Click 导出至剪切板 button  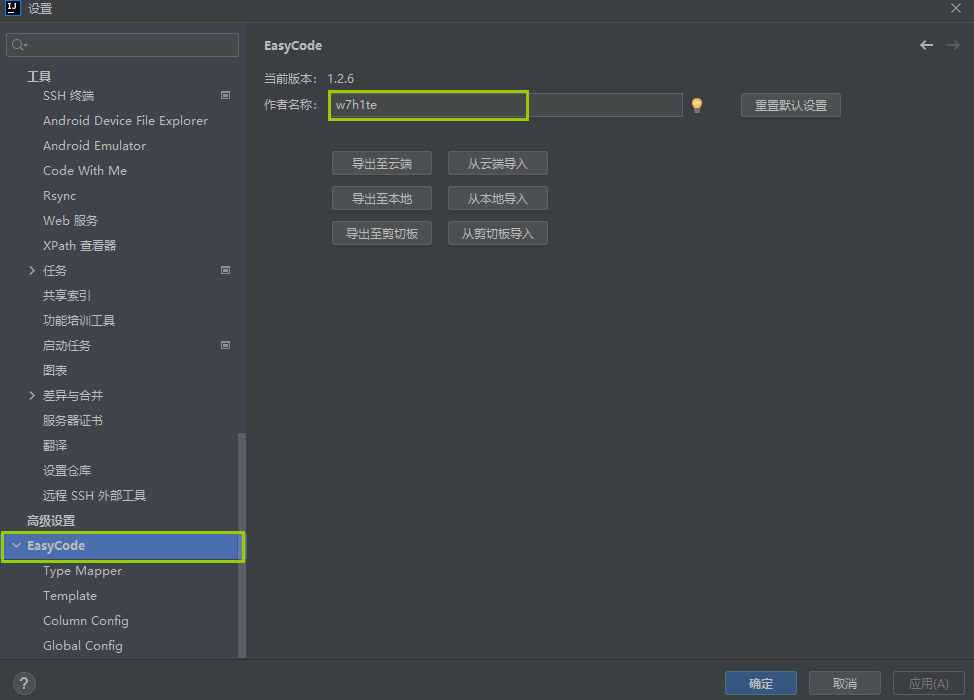tap(382, 234)
